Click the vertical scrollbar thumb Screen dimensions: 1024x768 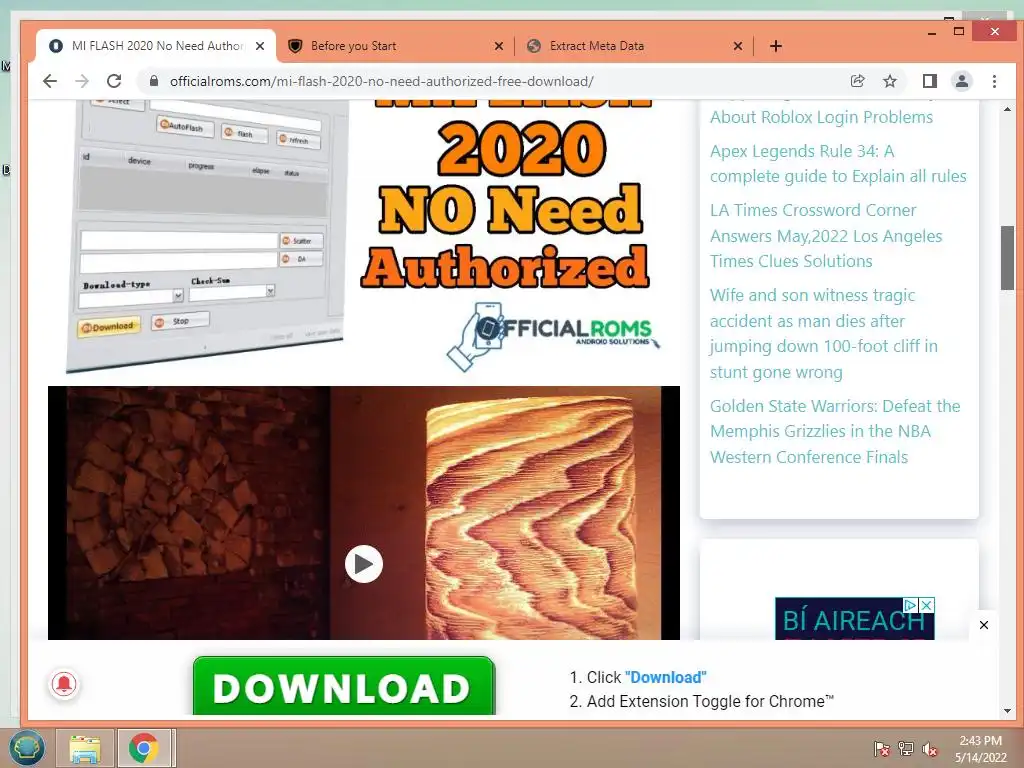(1007, 258)
